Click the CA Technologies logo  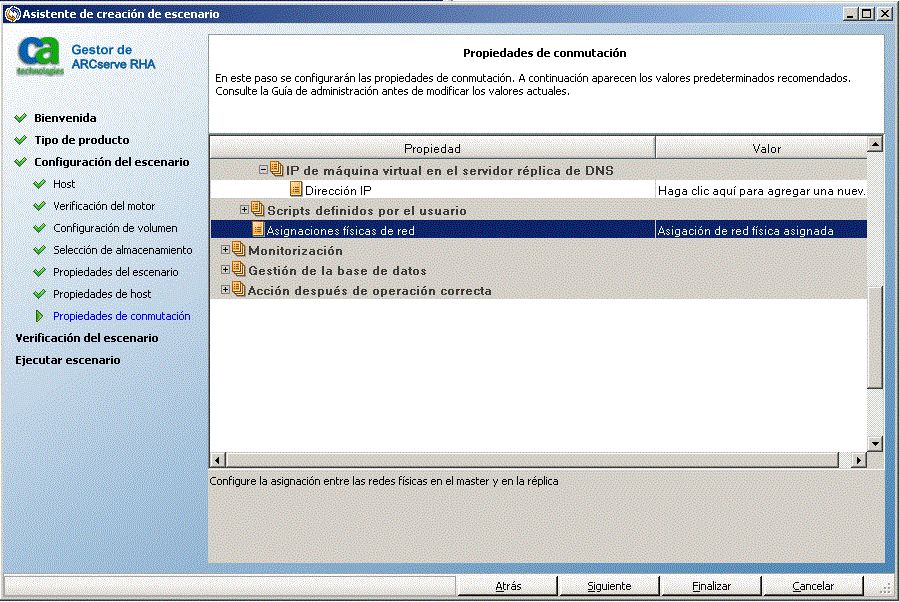[x=40, y=57]
